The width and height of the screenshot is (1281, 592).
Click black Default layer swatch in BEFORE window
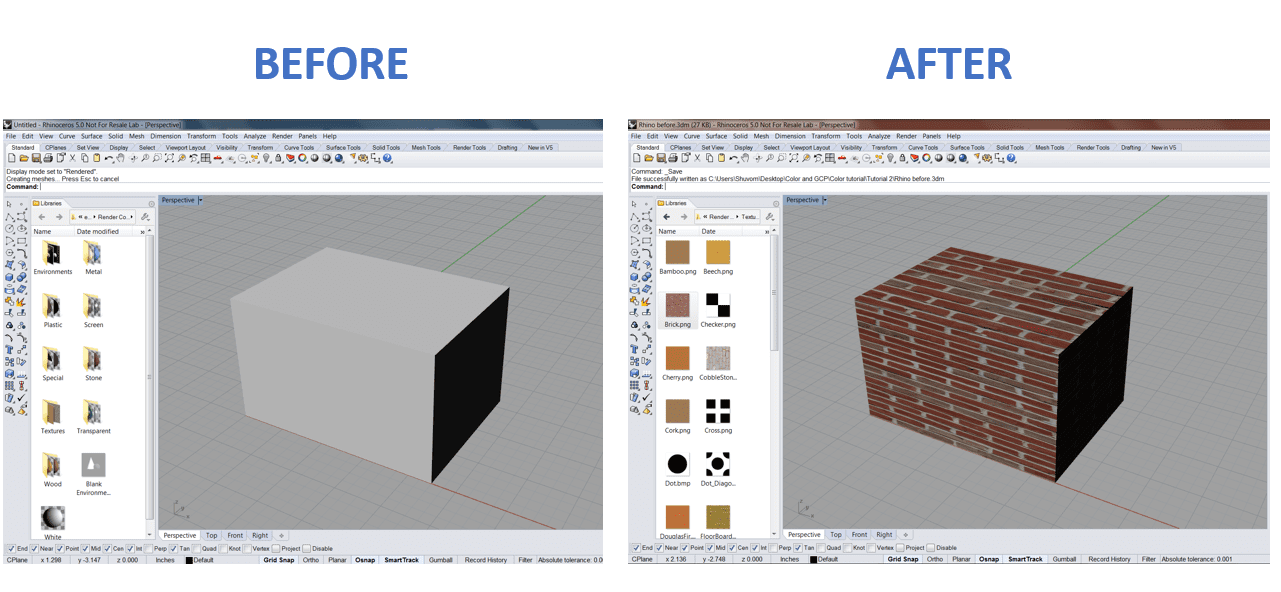pos(188,560)
